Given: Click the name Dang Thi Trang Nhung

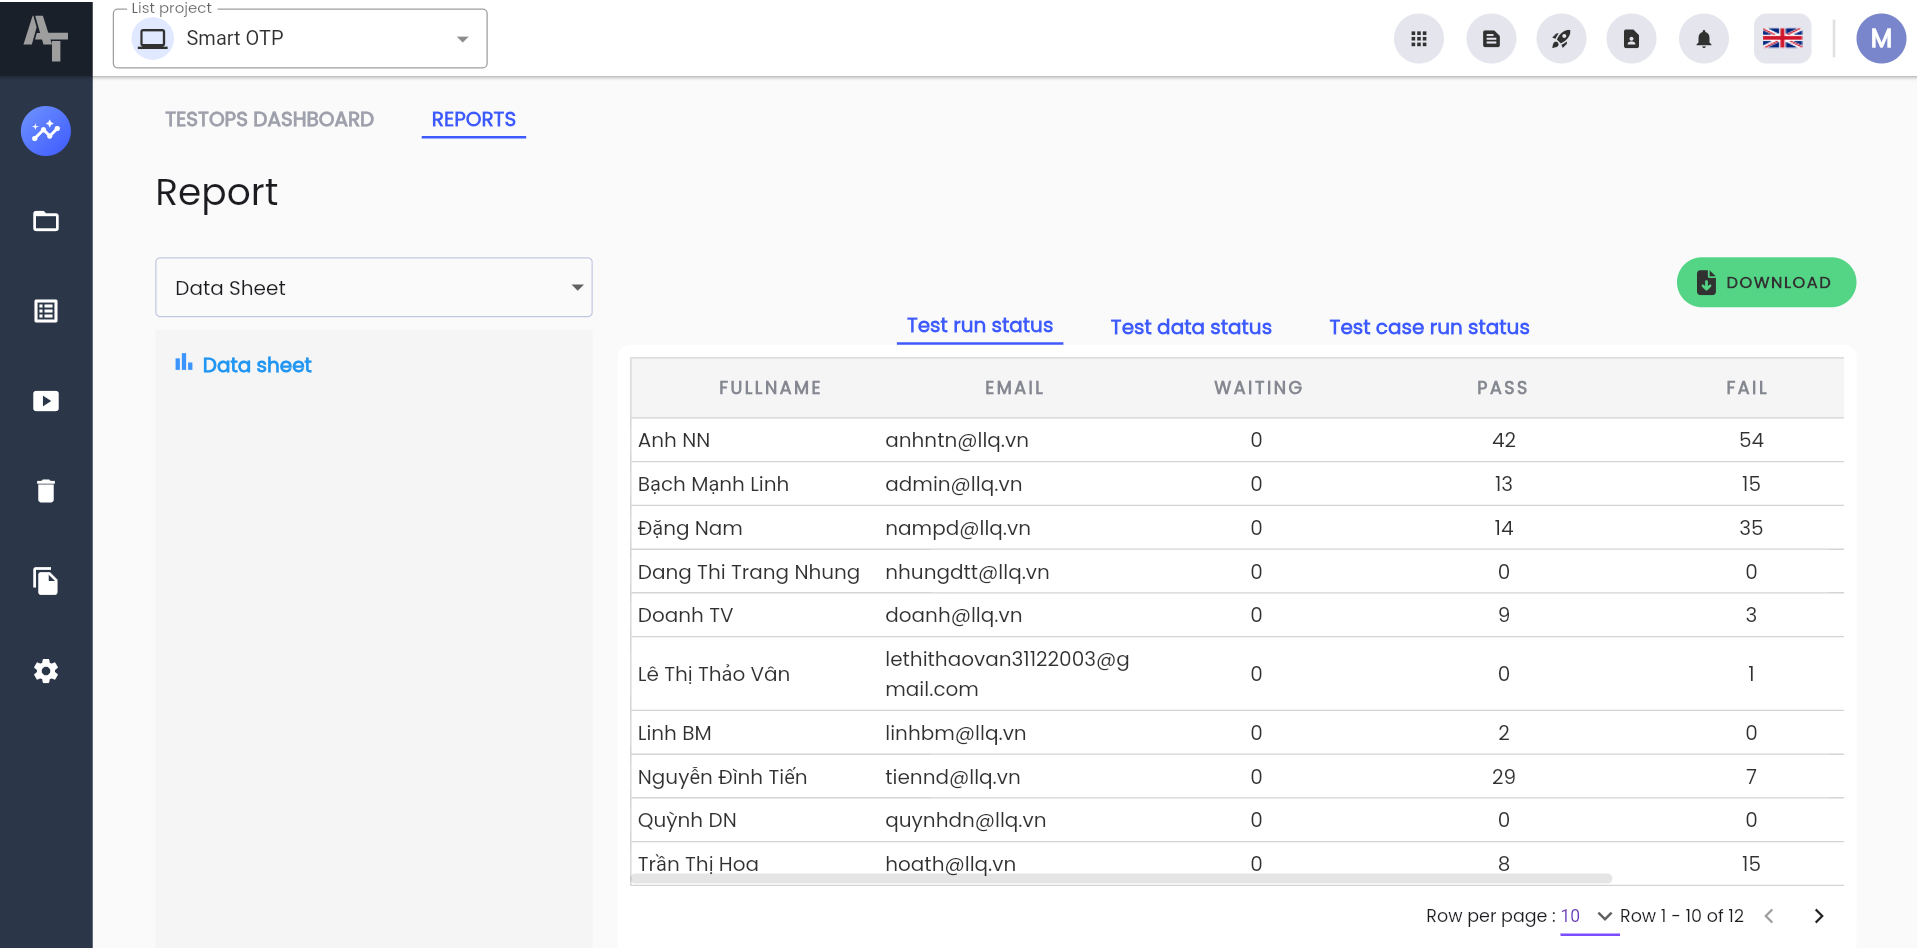Looking at the screenshot, I should coord(748,572).
